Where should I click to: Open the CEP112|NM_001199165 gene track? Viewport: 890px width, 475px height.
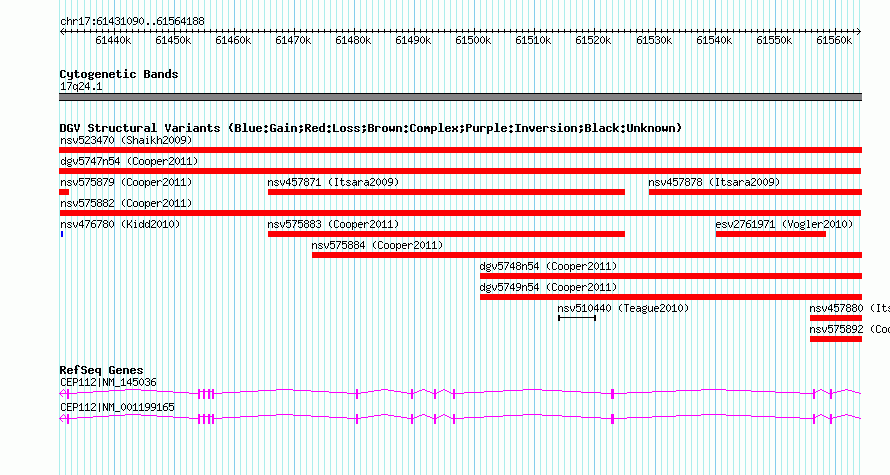pos(460,418)
